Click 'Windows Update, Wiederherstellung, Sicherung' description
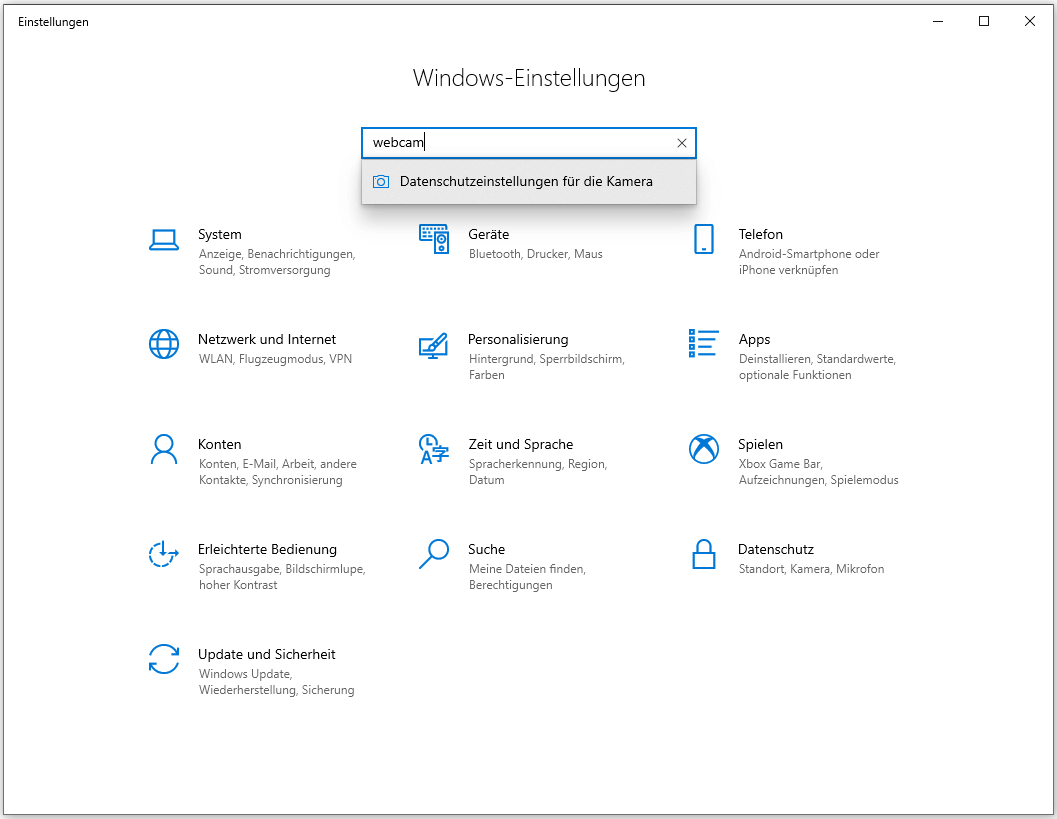This screenshot has width=1057, height=819. 276,683
